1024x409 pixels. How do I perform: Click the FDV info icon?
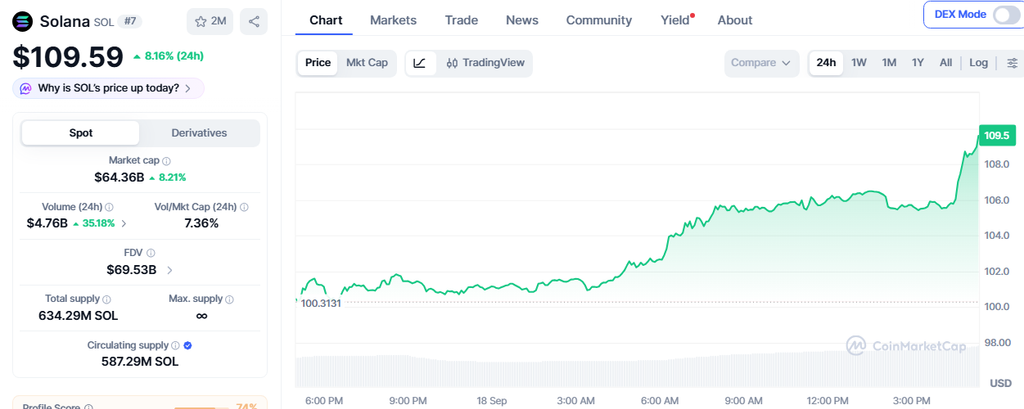pos(151,253)
